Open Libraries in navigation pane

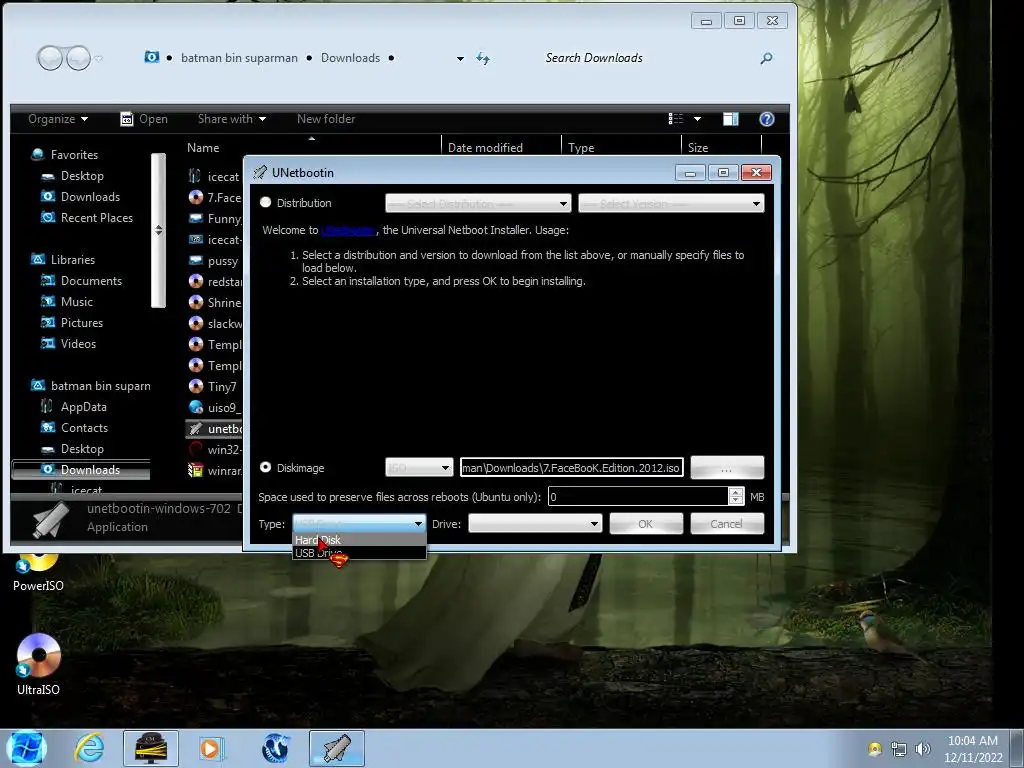tap(72, 260)
